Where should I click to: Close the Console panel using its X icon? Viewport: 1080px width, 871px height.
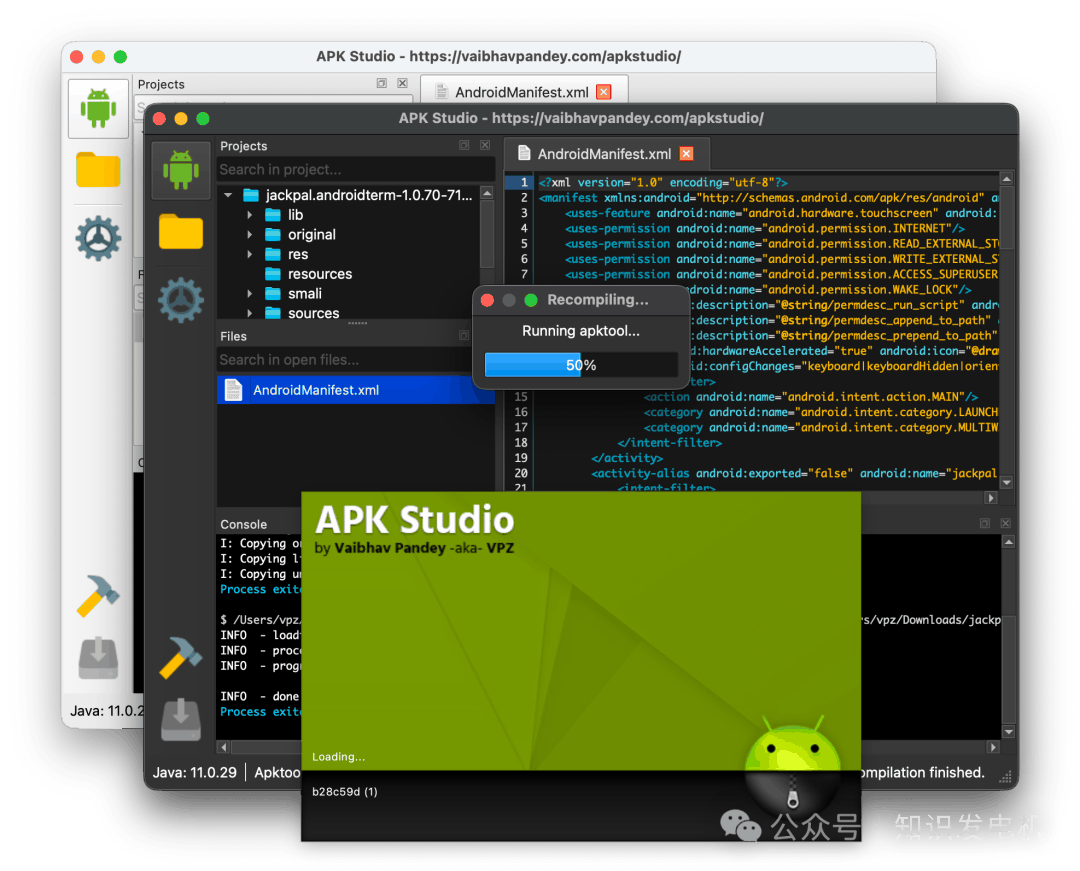click(1004, 523)
